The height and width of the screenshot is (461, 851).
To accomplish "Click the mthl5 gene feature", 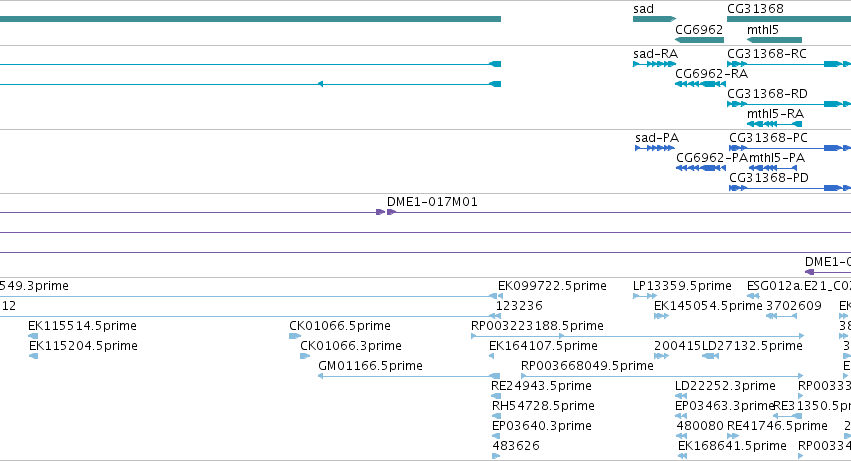I will click(x=774, y=40).
